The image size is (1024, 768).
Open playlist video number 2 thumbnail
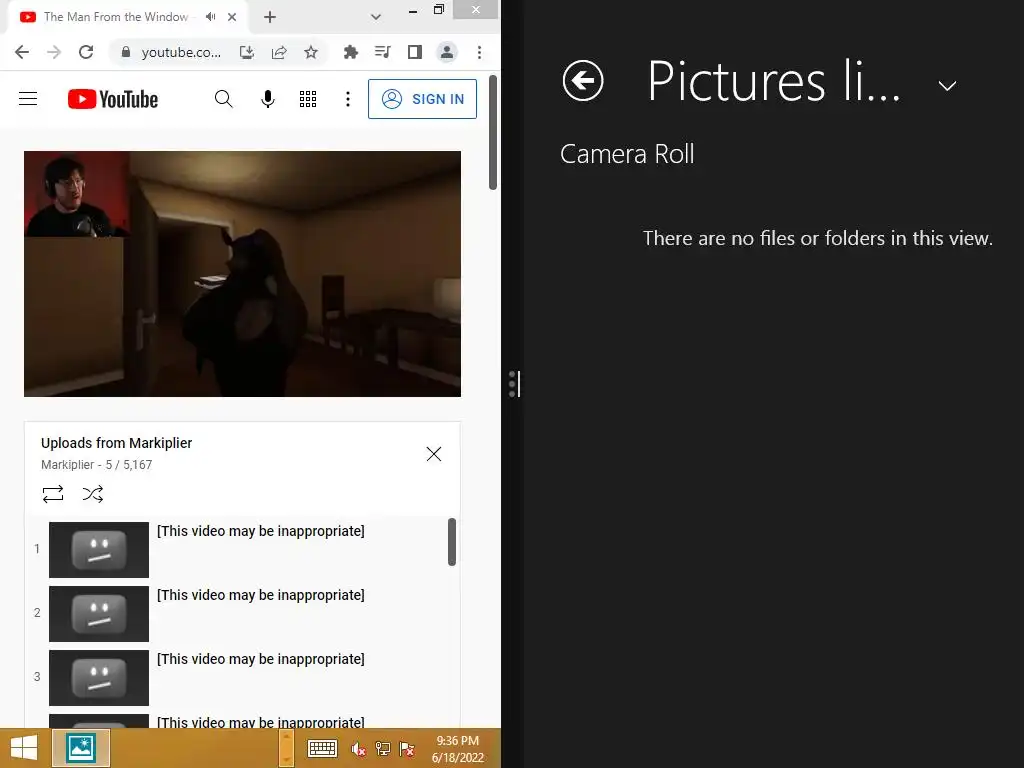tap(99, 614)
